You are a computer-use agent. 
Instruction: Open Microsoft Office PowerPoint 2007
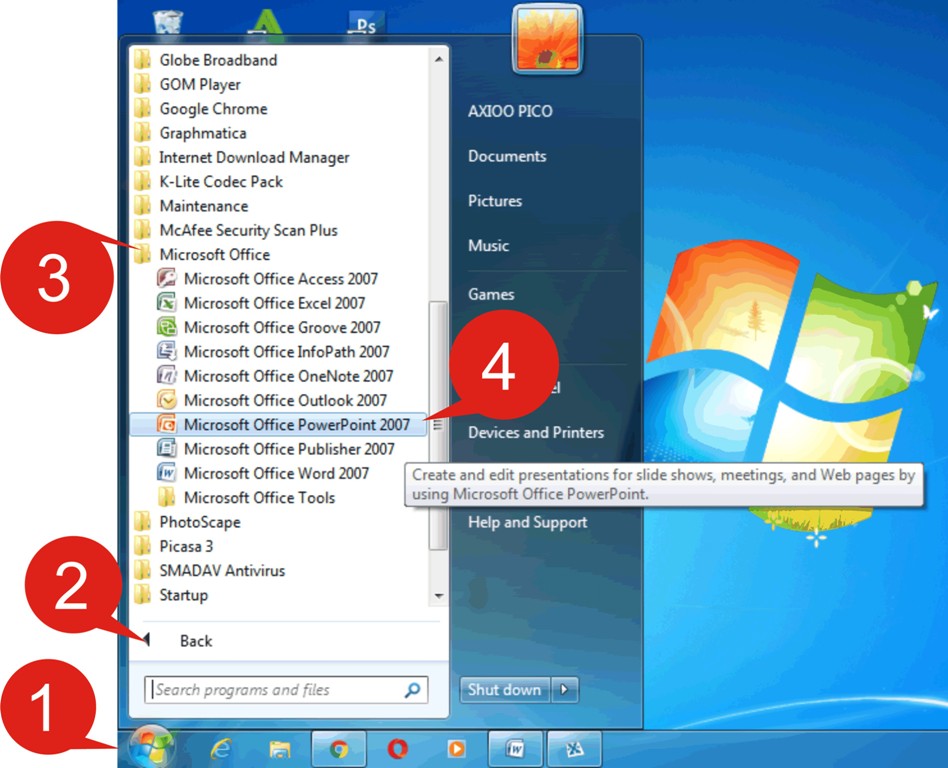[278, 425]
